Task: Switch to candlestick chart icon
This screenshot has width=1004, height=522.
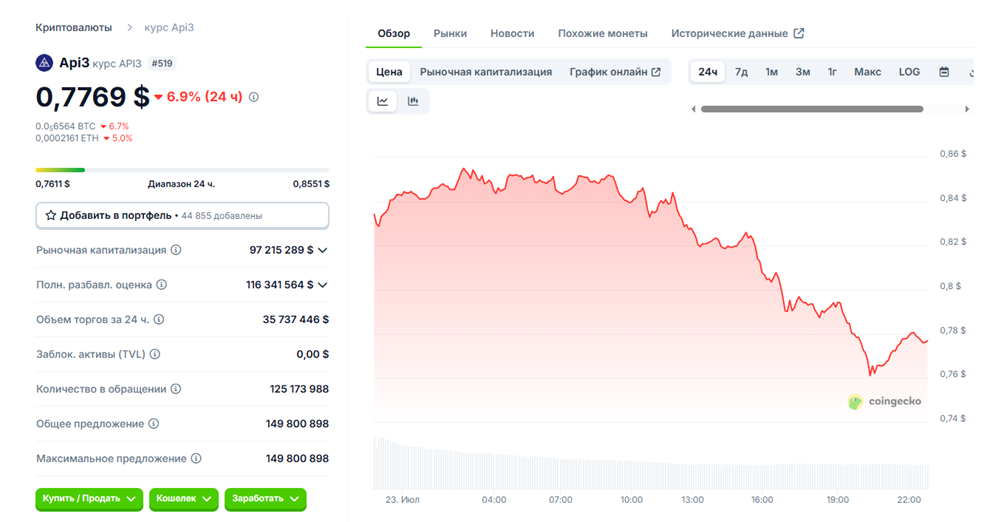Action: tap(413, 101)
